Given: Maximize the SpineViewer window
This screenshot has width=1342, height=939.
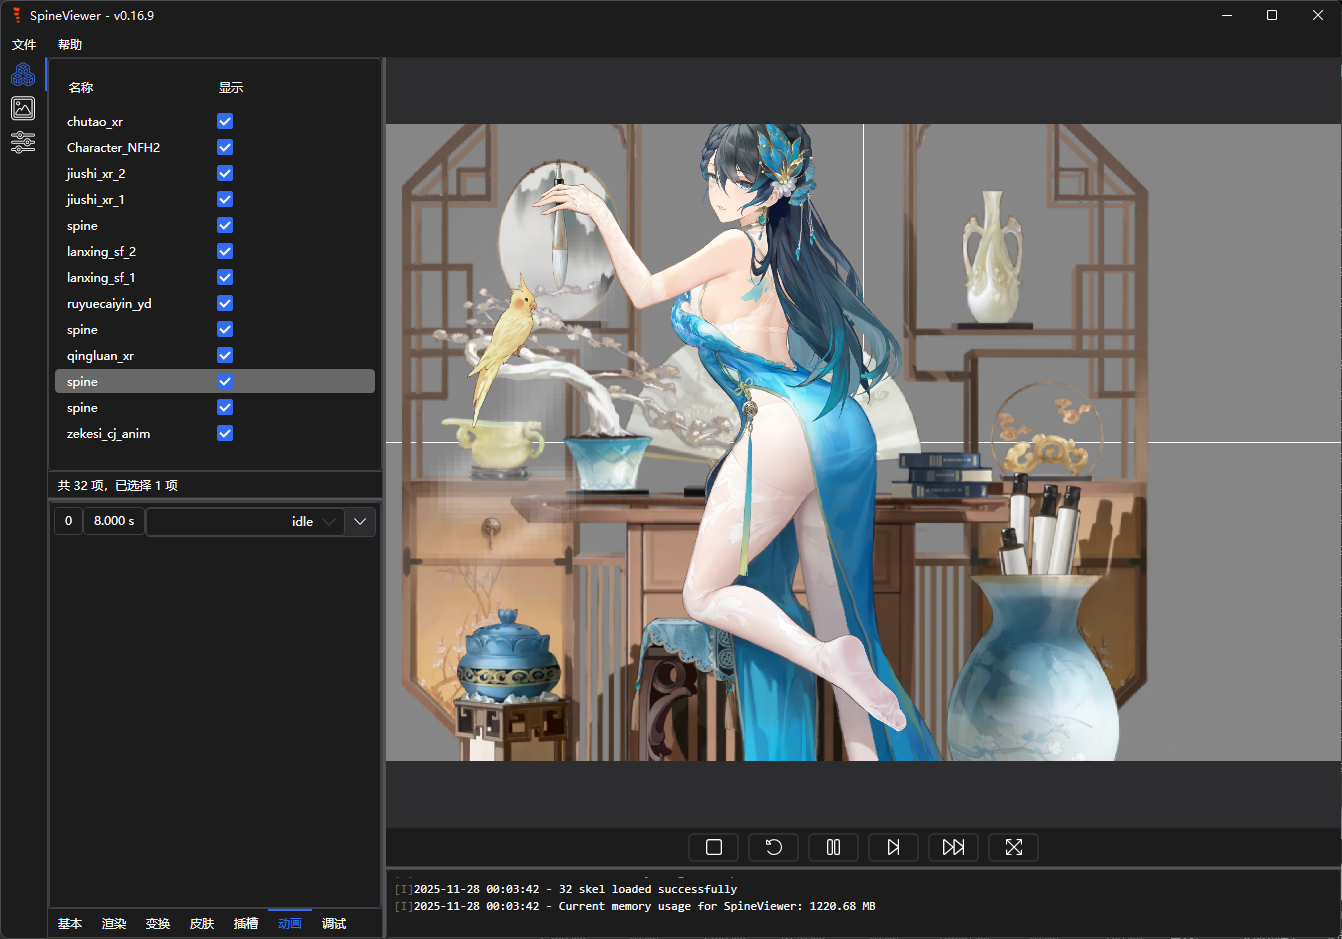Looking at the screenshot, I should [1272, 15].
